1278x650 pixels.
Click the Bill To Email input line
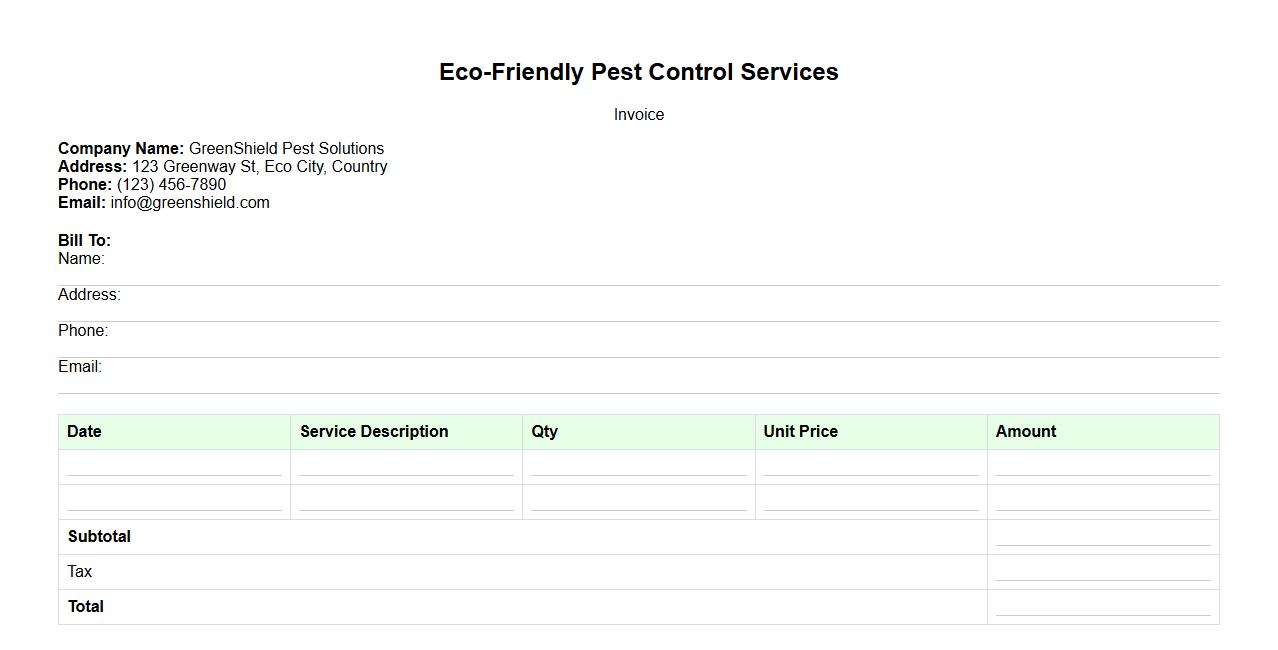click(638, 384)
